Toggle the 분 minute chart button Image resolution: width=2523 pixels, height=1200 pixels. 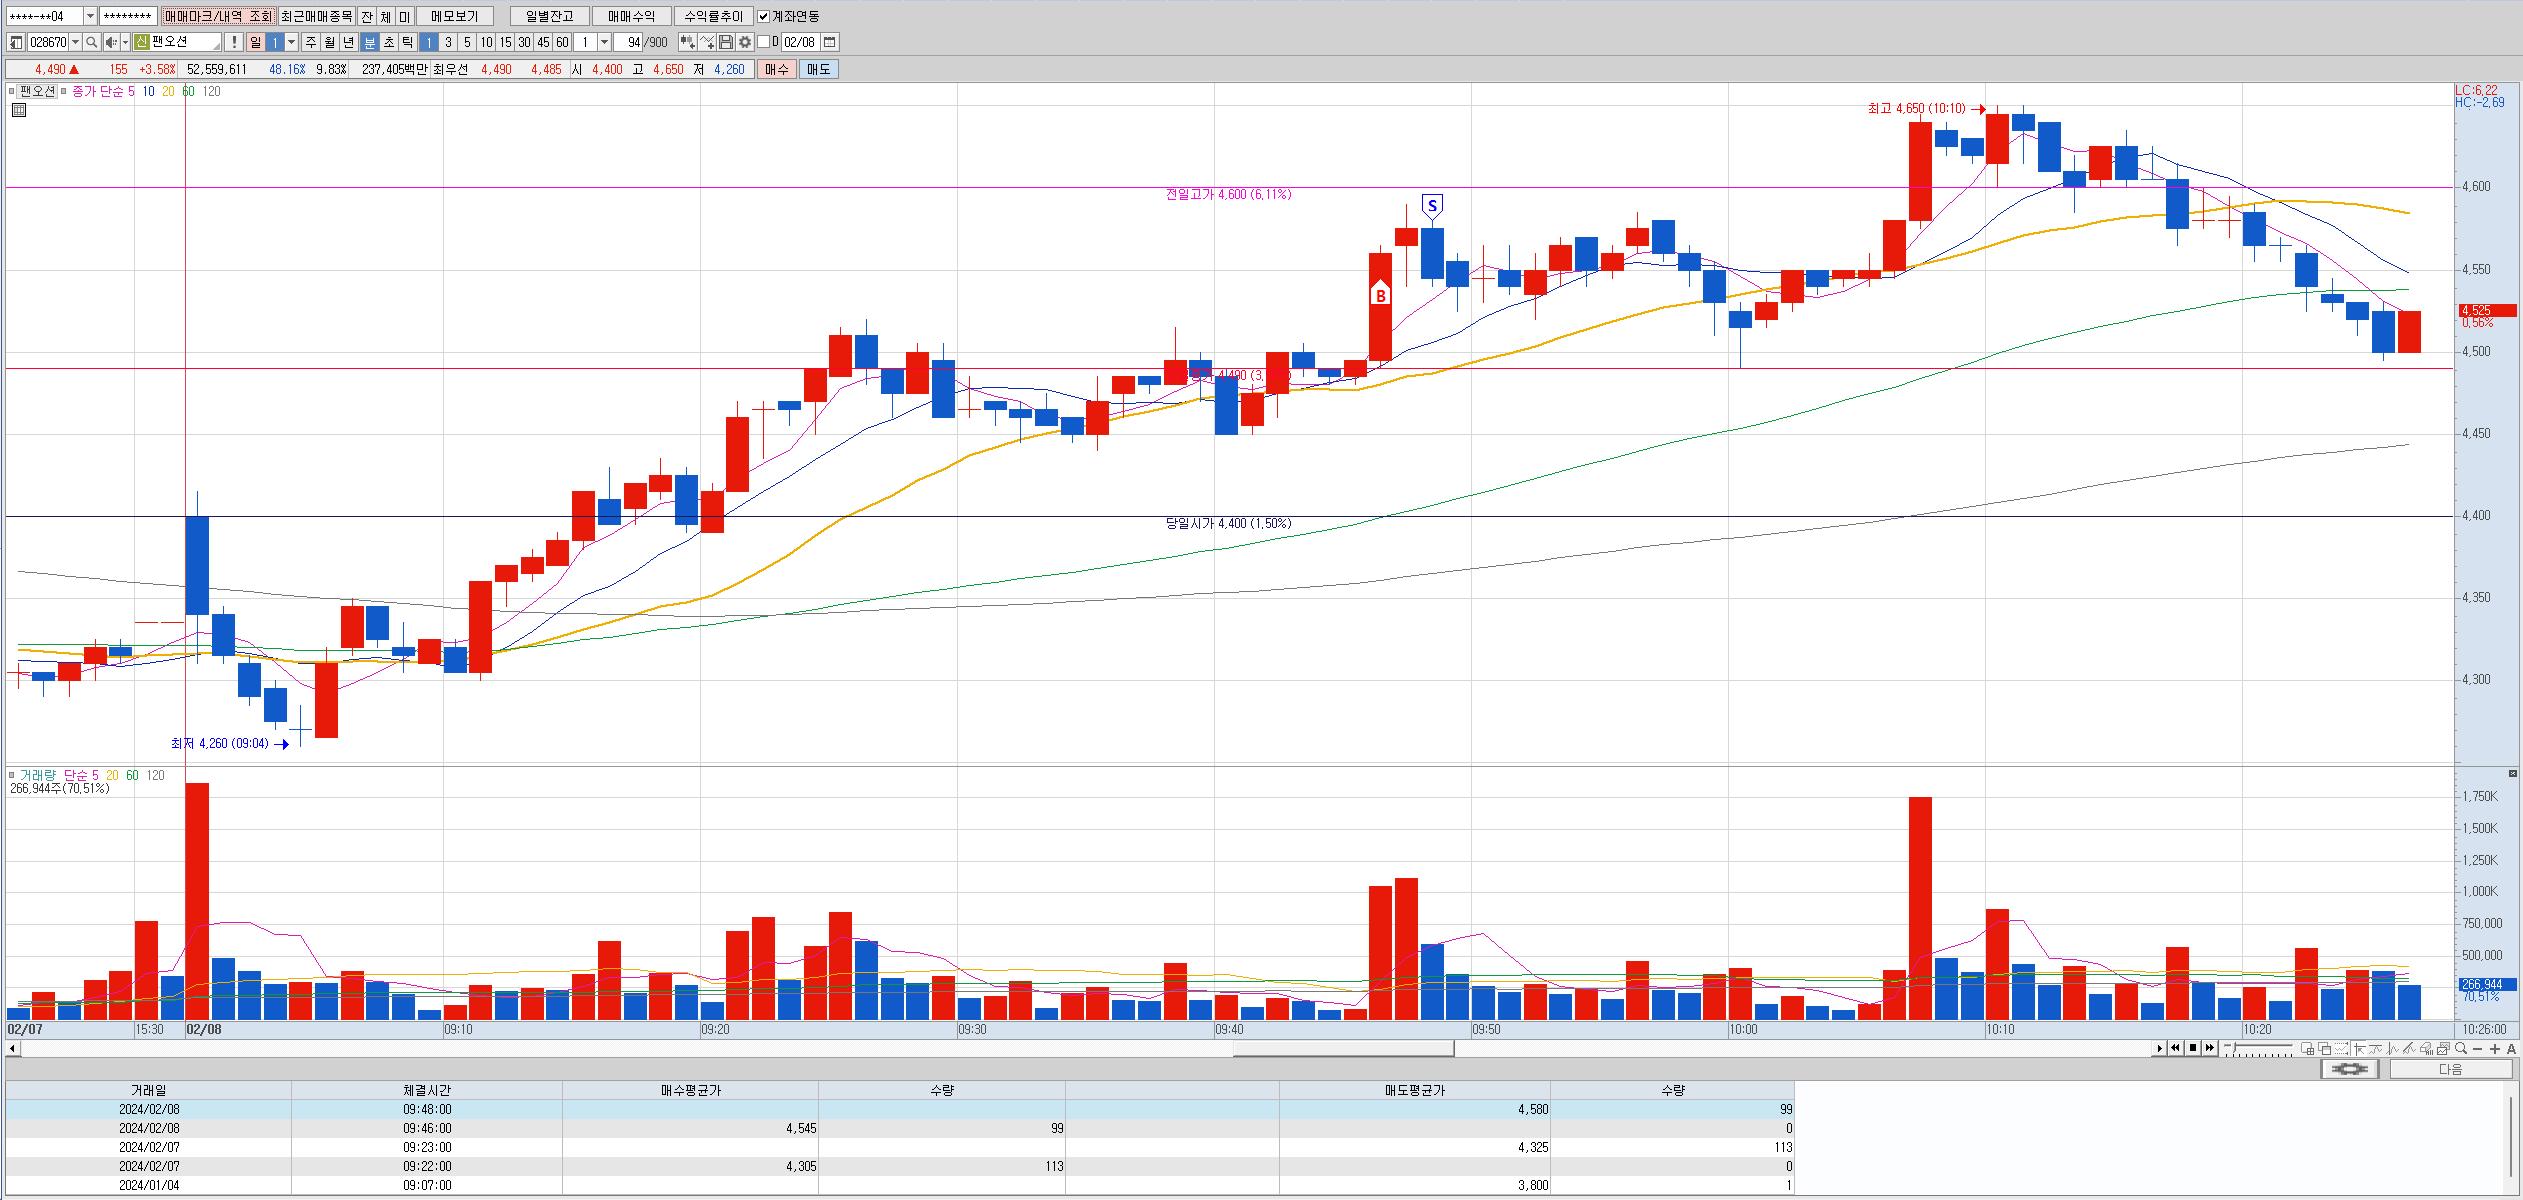point(369,42)
